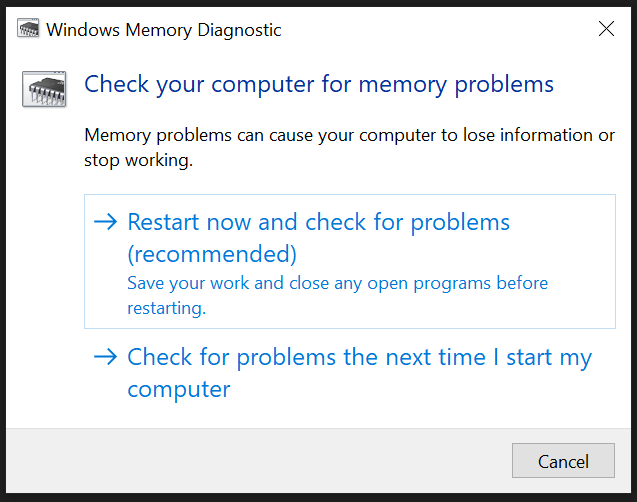This screenshot has height=502, width=637.
Task: Select Check for problems the next time option
Action: click(x=359, y=357)
